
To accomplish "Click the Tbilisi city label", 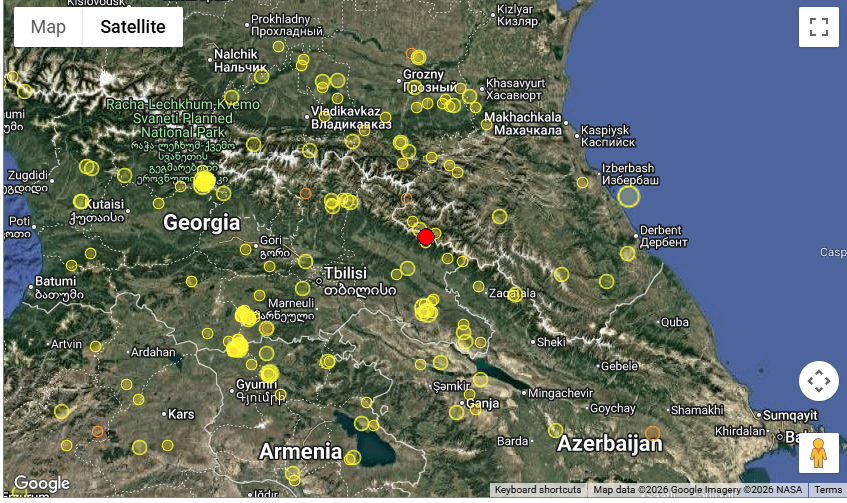I will click(345, 273).
